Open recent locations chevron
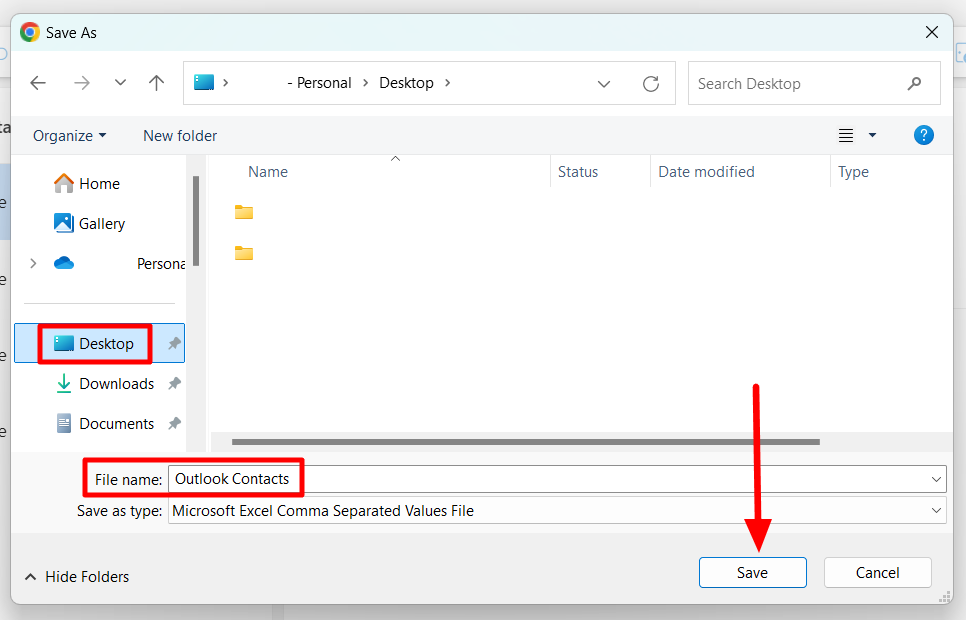The image size is (966, 620). [120, 83]
